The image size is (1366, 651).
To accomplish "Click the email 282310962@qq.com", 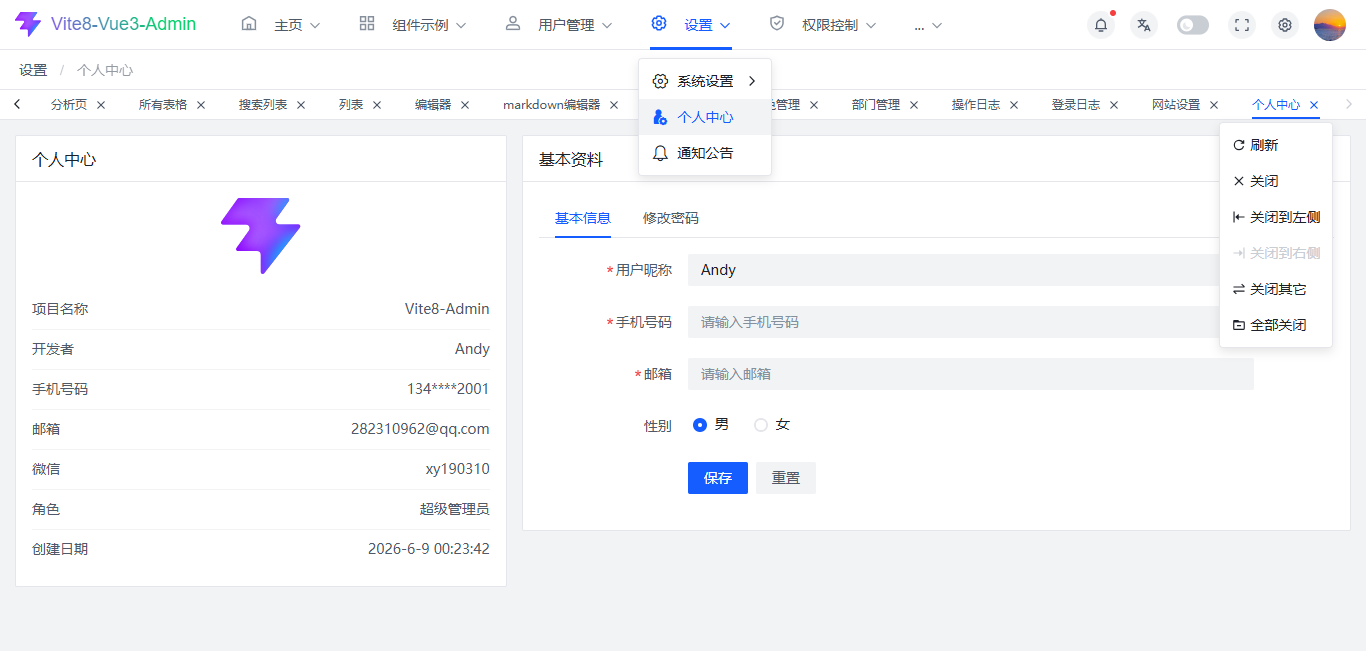I will pos(420,429).
